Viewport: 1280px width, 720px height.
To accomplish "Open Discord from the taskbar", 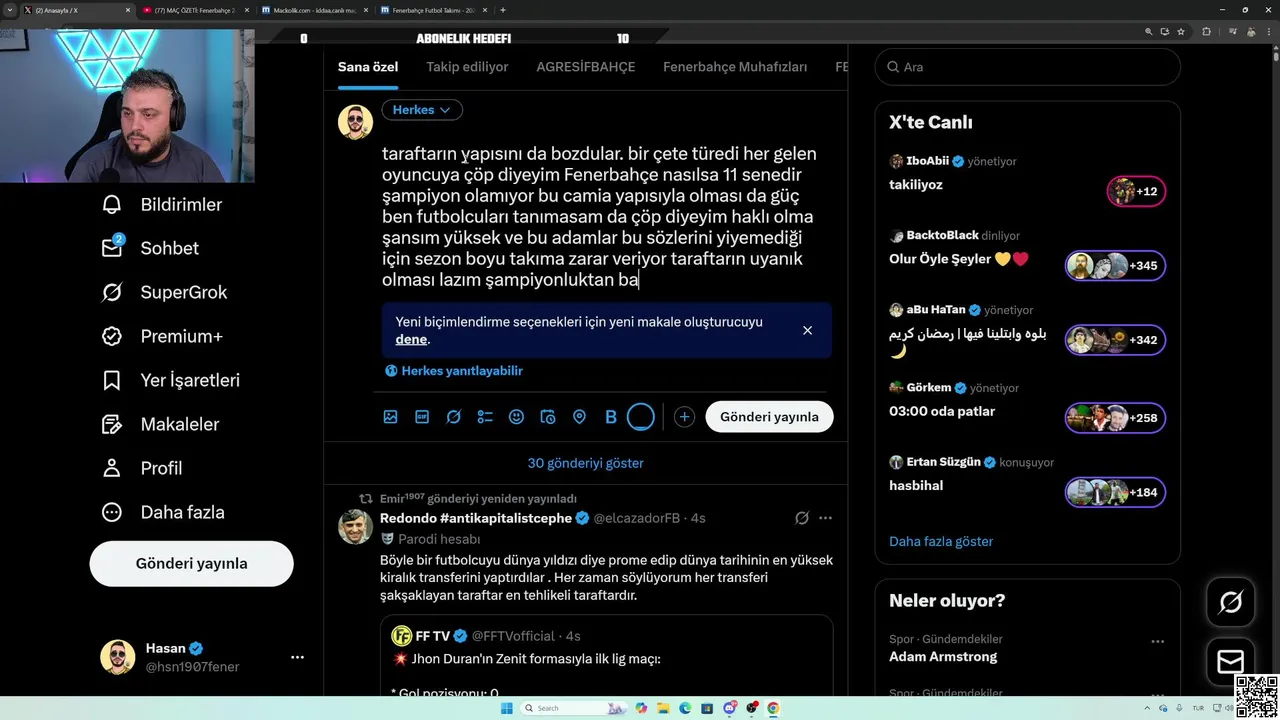I will click(730, 708).
